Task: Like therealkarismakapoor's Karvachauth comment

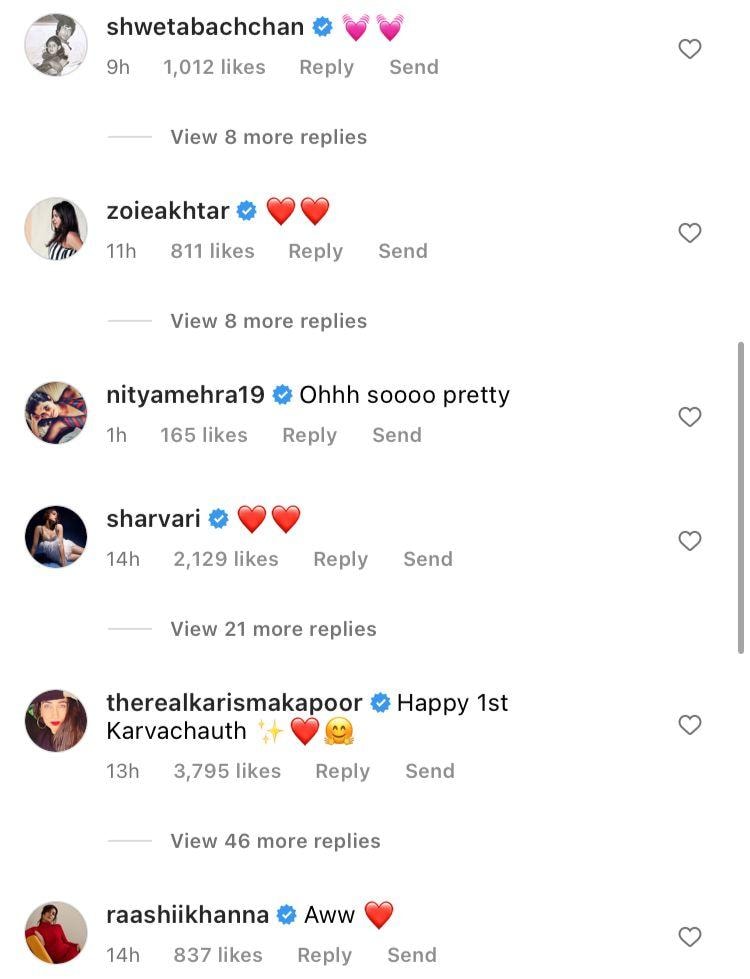Action: pyautogui.click(x=690, y=725)
